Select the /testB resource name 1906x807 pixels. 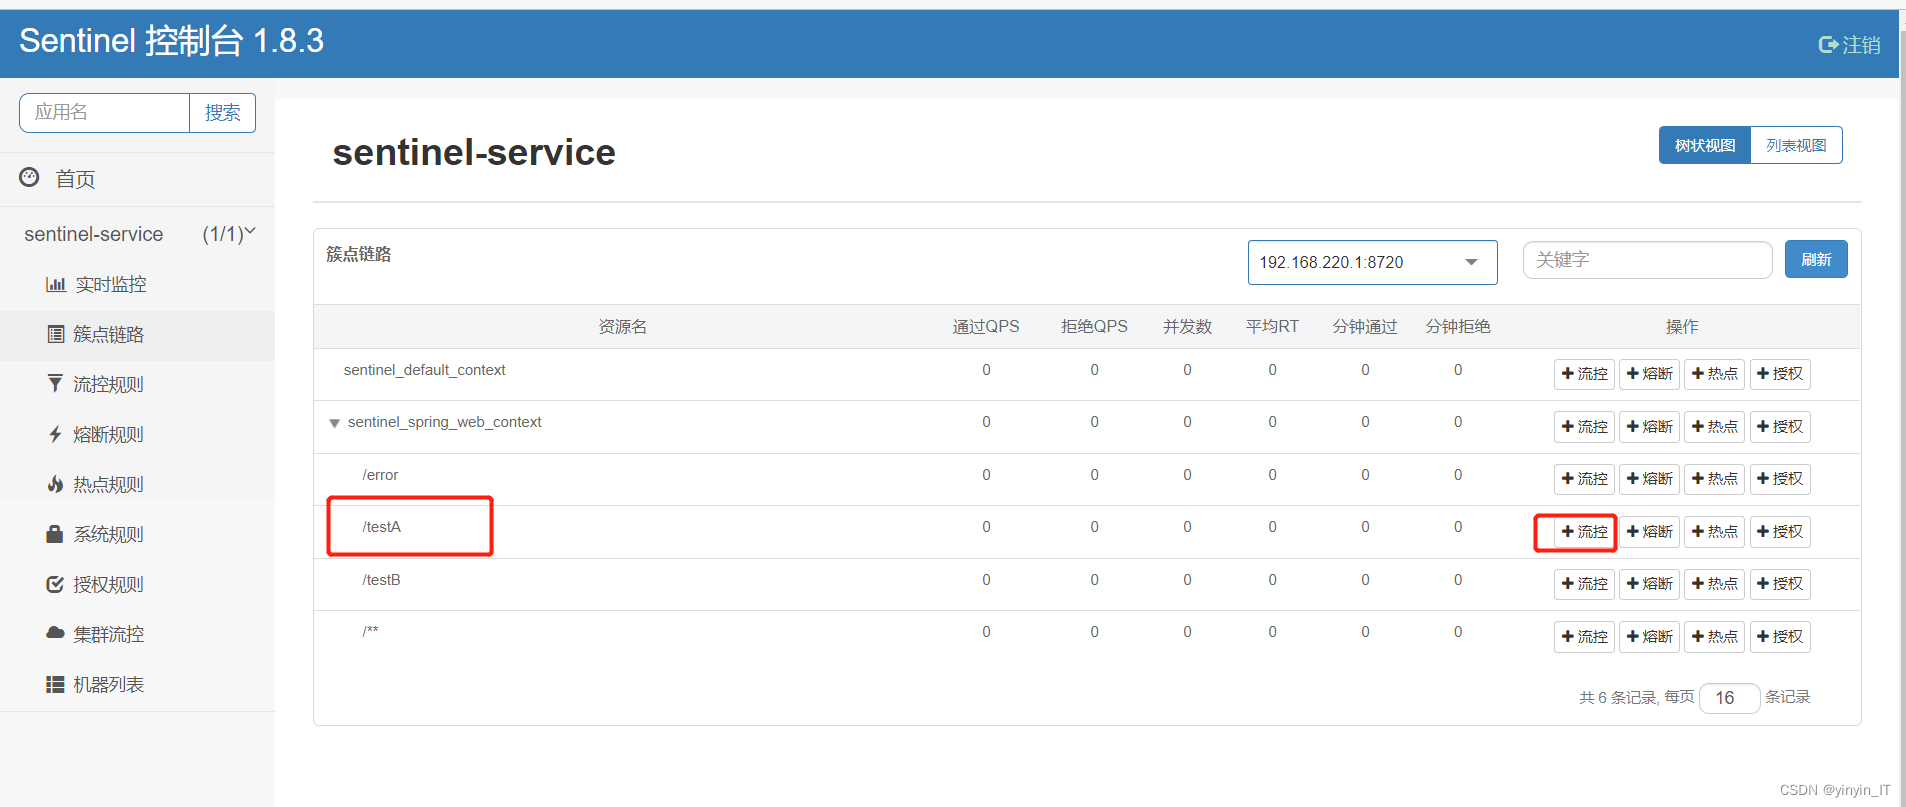381,580
